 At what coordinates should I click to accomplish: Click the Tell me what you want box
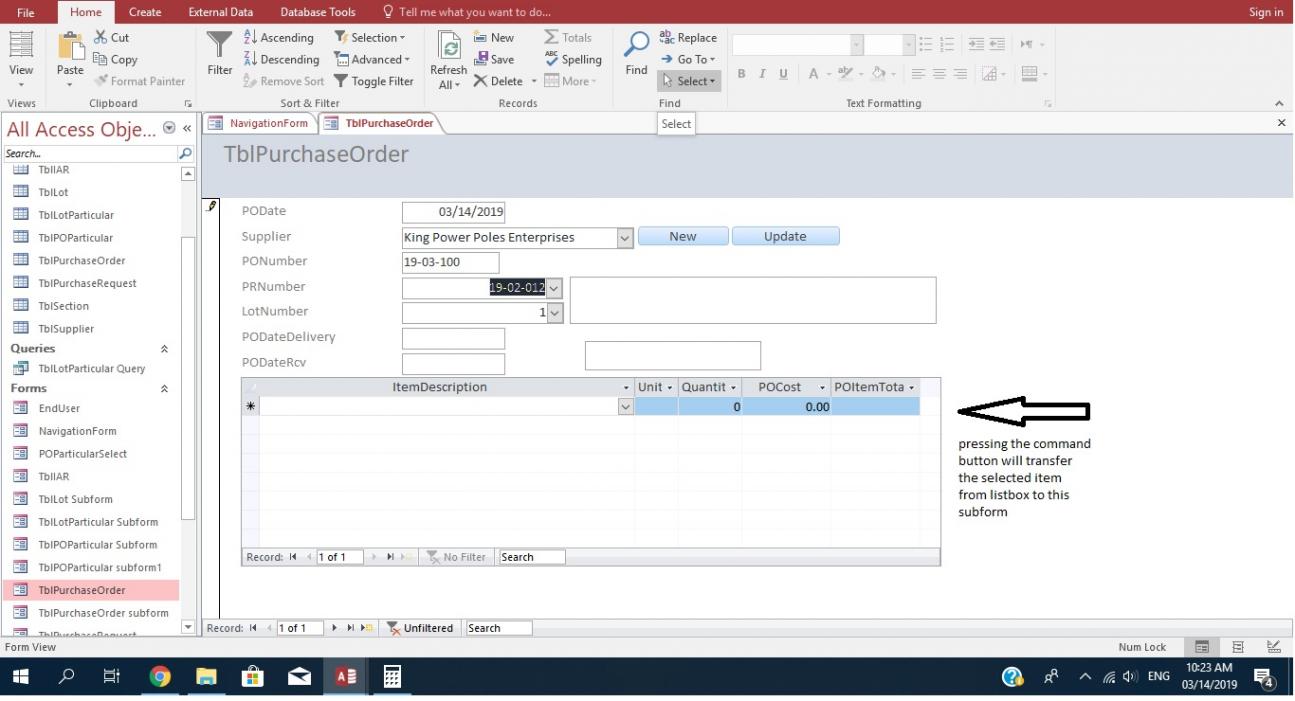467,12
